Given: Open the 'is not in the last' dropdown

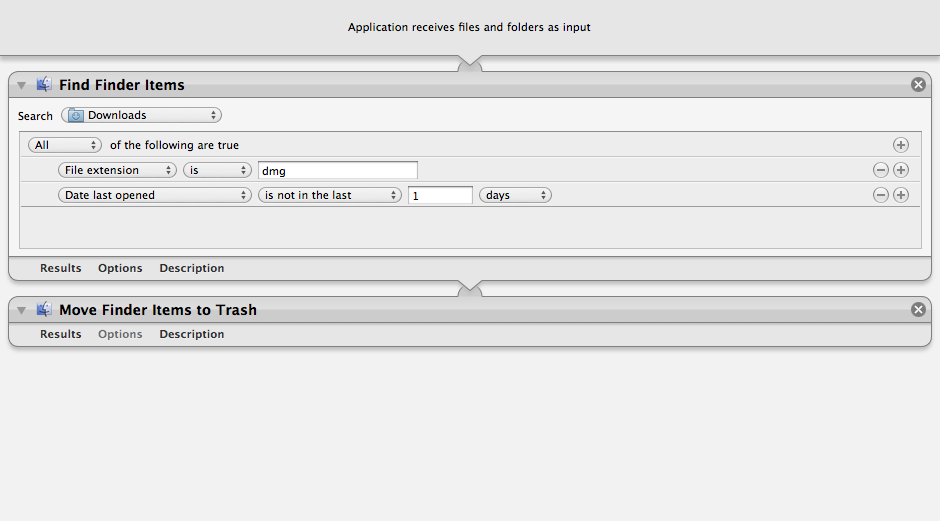Looking at the screenshot, I should (x=330, y=195).
